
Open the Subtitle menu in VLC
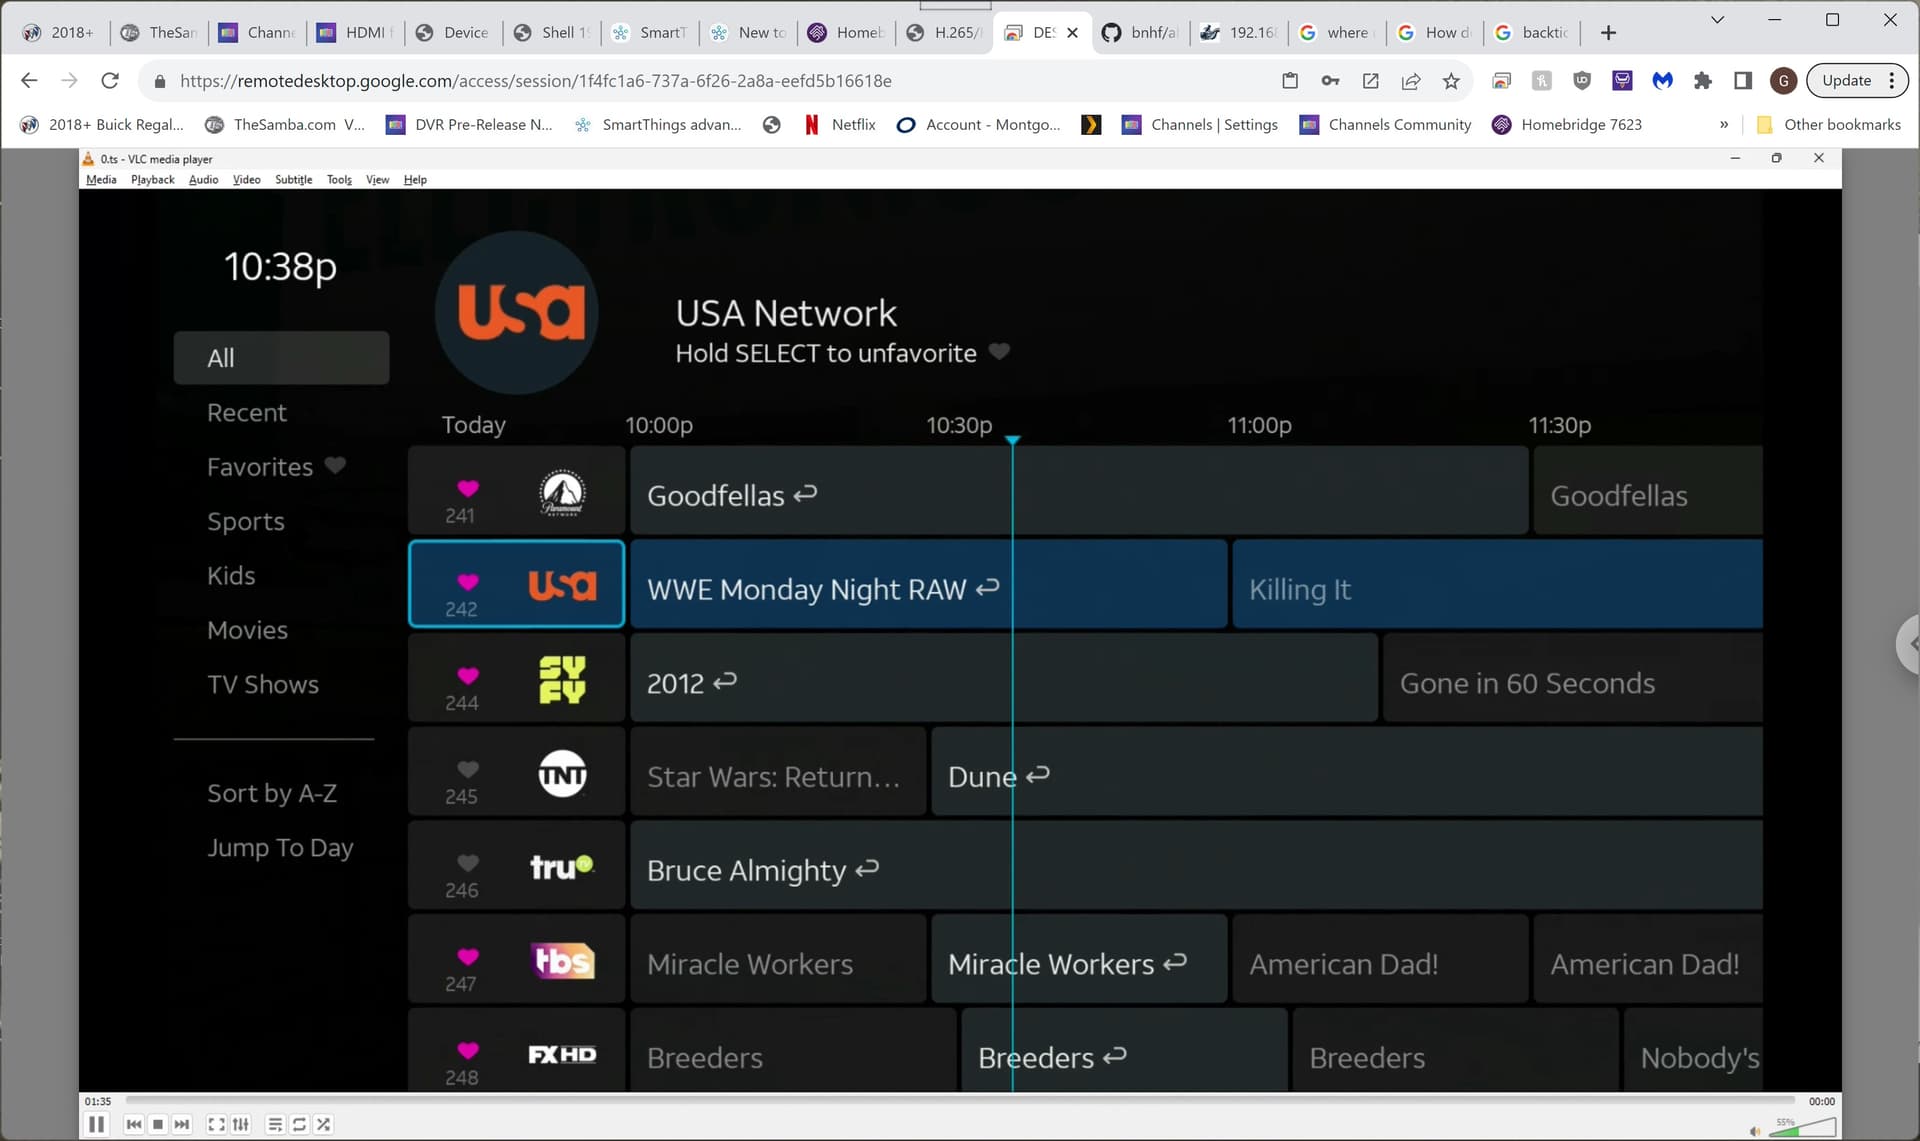click(x=293, y=180)
